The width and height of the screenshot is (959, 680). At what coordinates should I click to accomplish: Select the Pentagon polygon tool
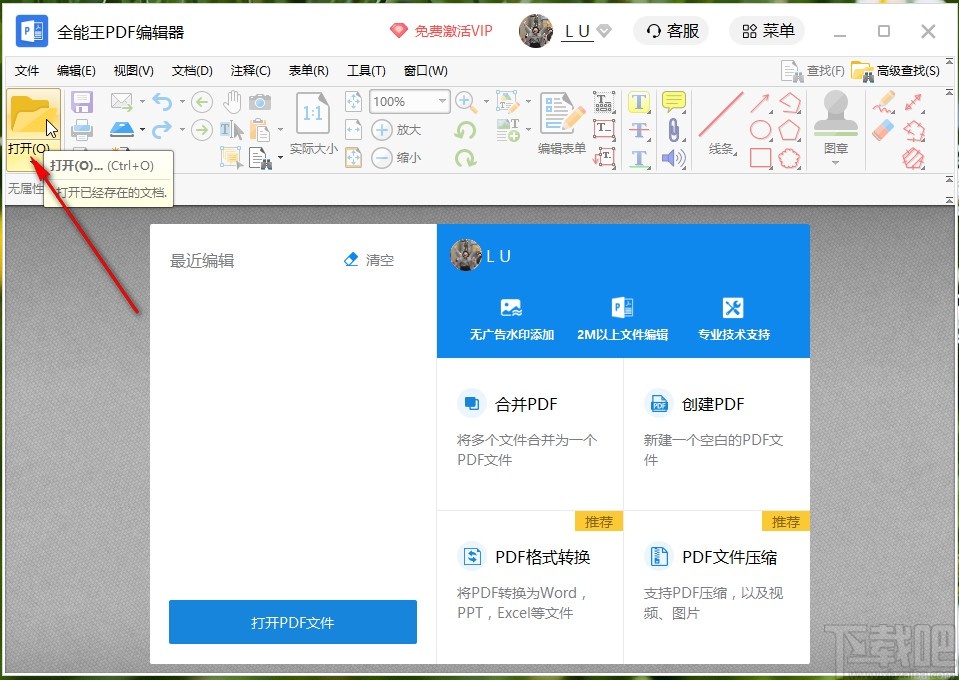coord(790,130)
